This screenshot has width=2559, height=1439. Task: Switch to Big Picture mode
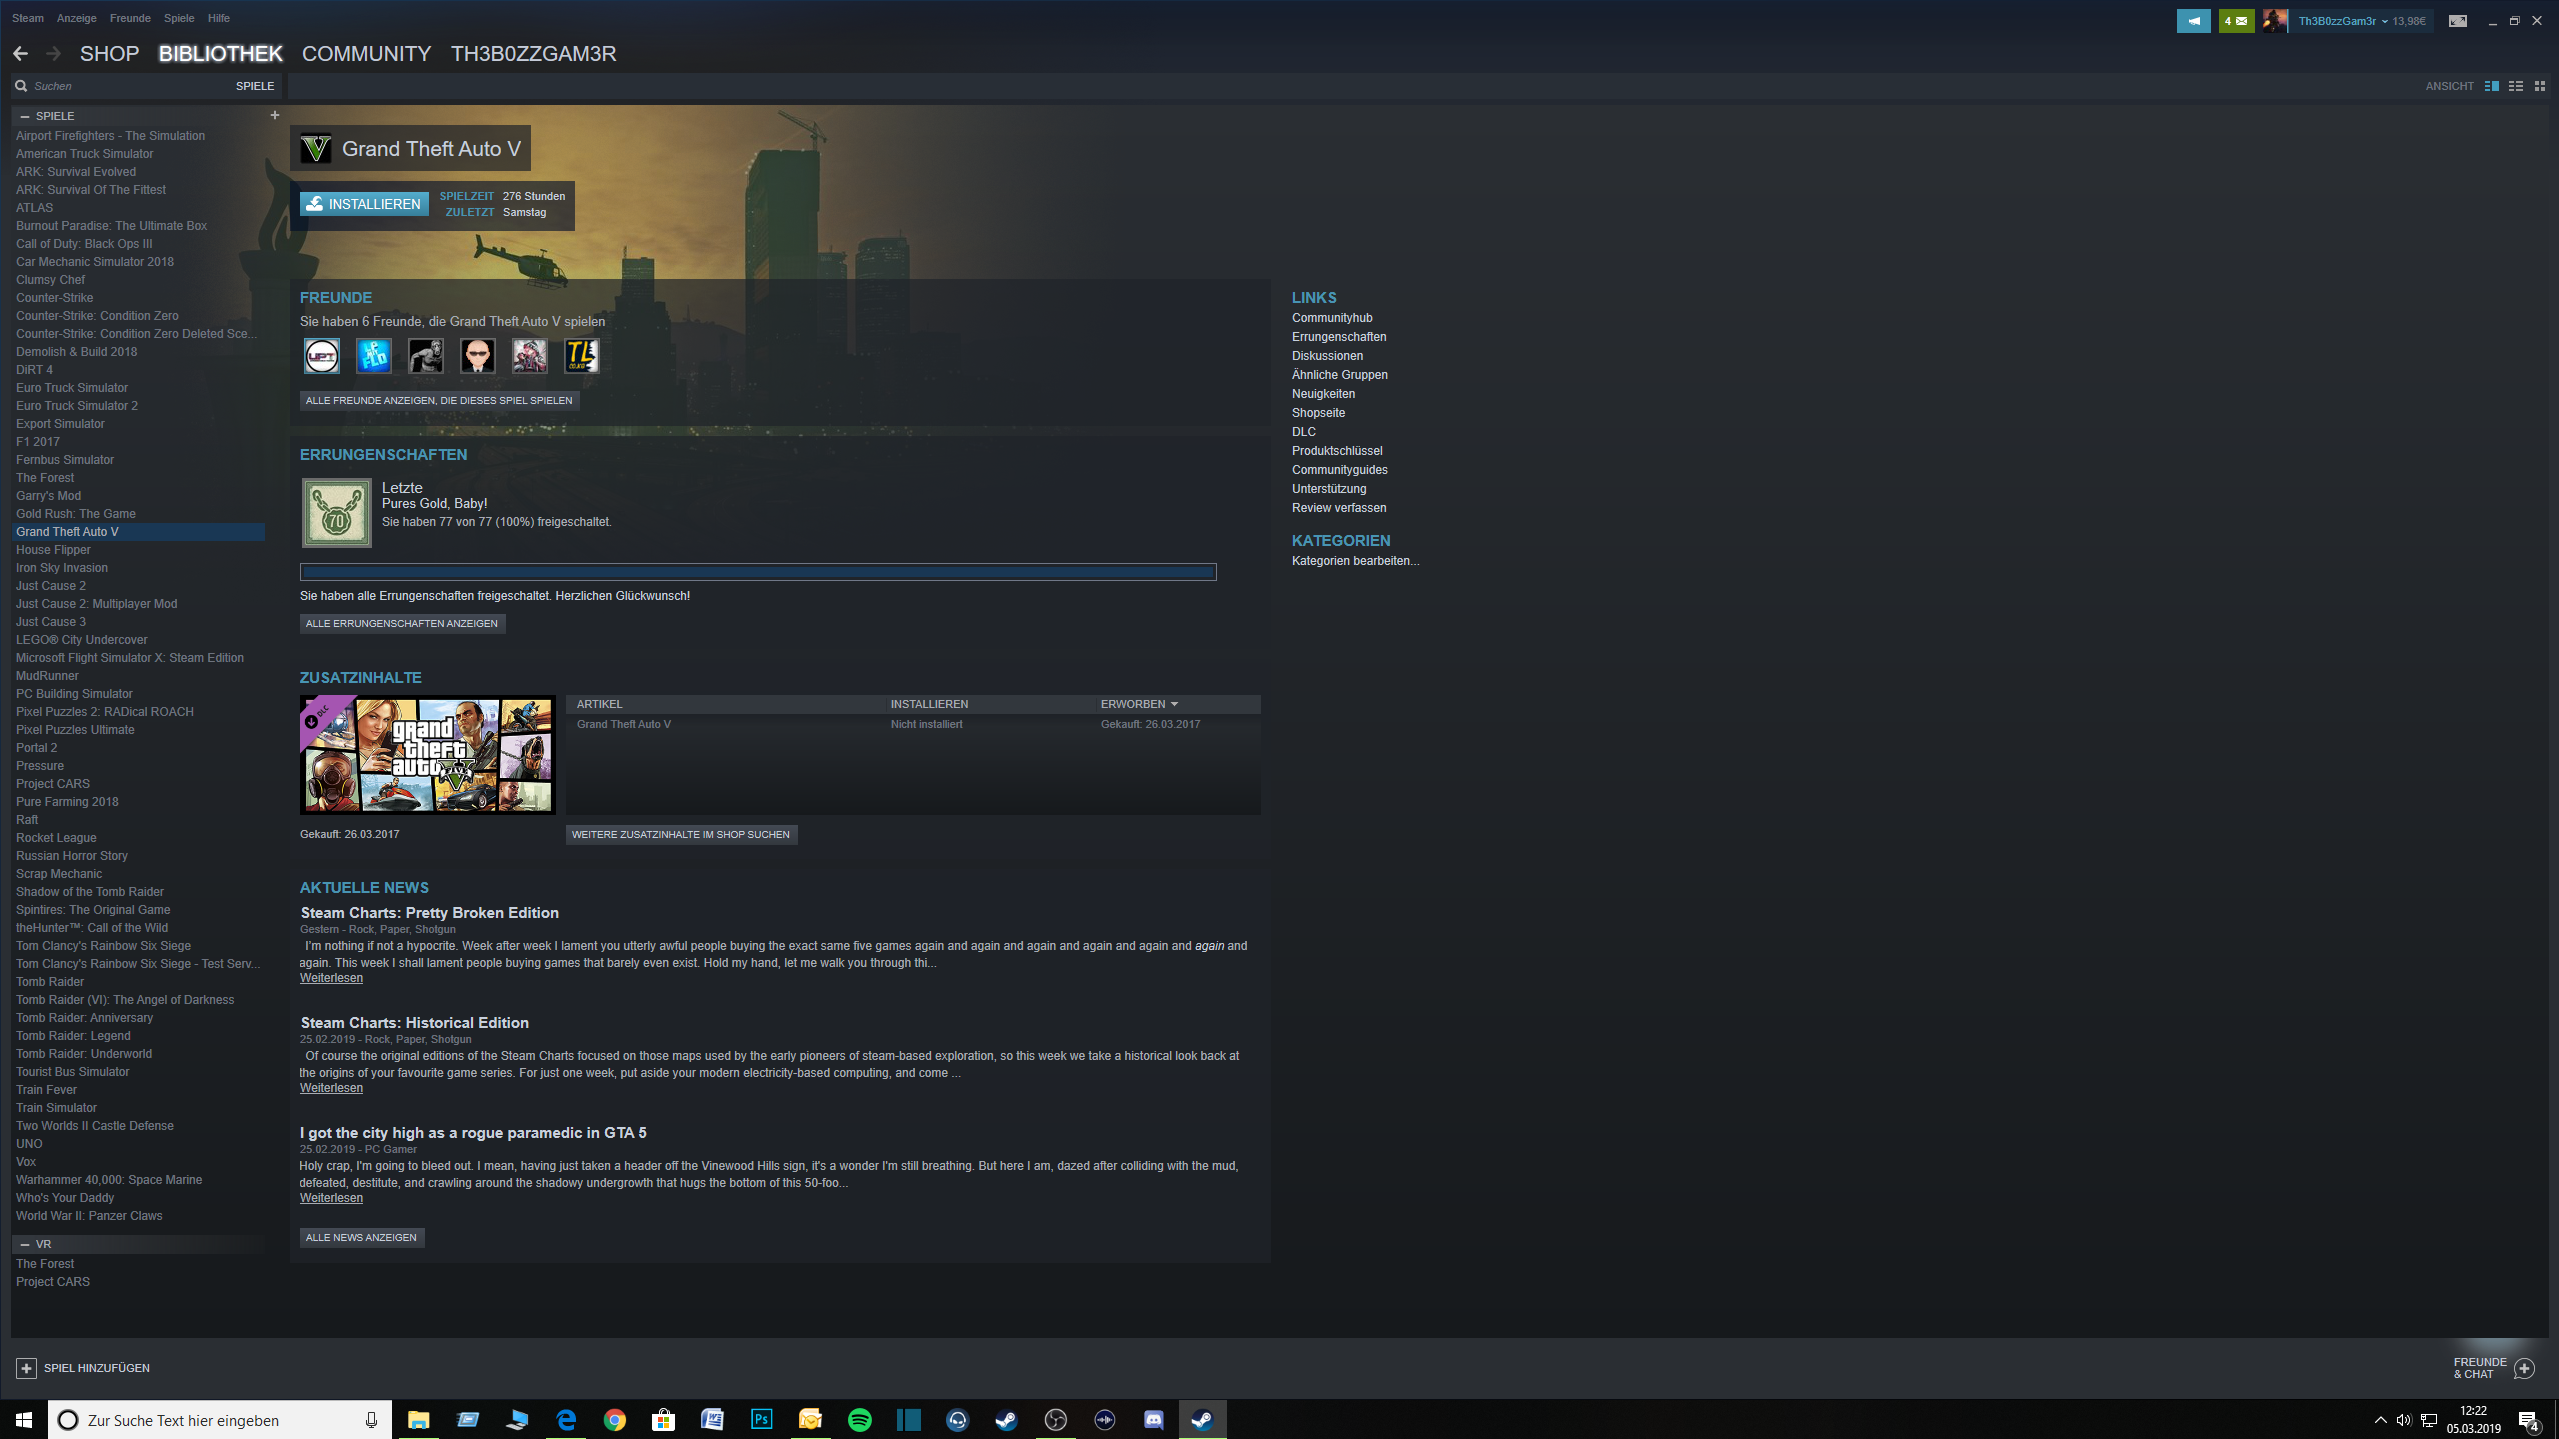[2457, 21]
